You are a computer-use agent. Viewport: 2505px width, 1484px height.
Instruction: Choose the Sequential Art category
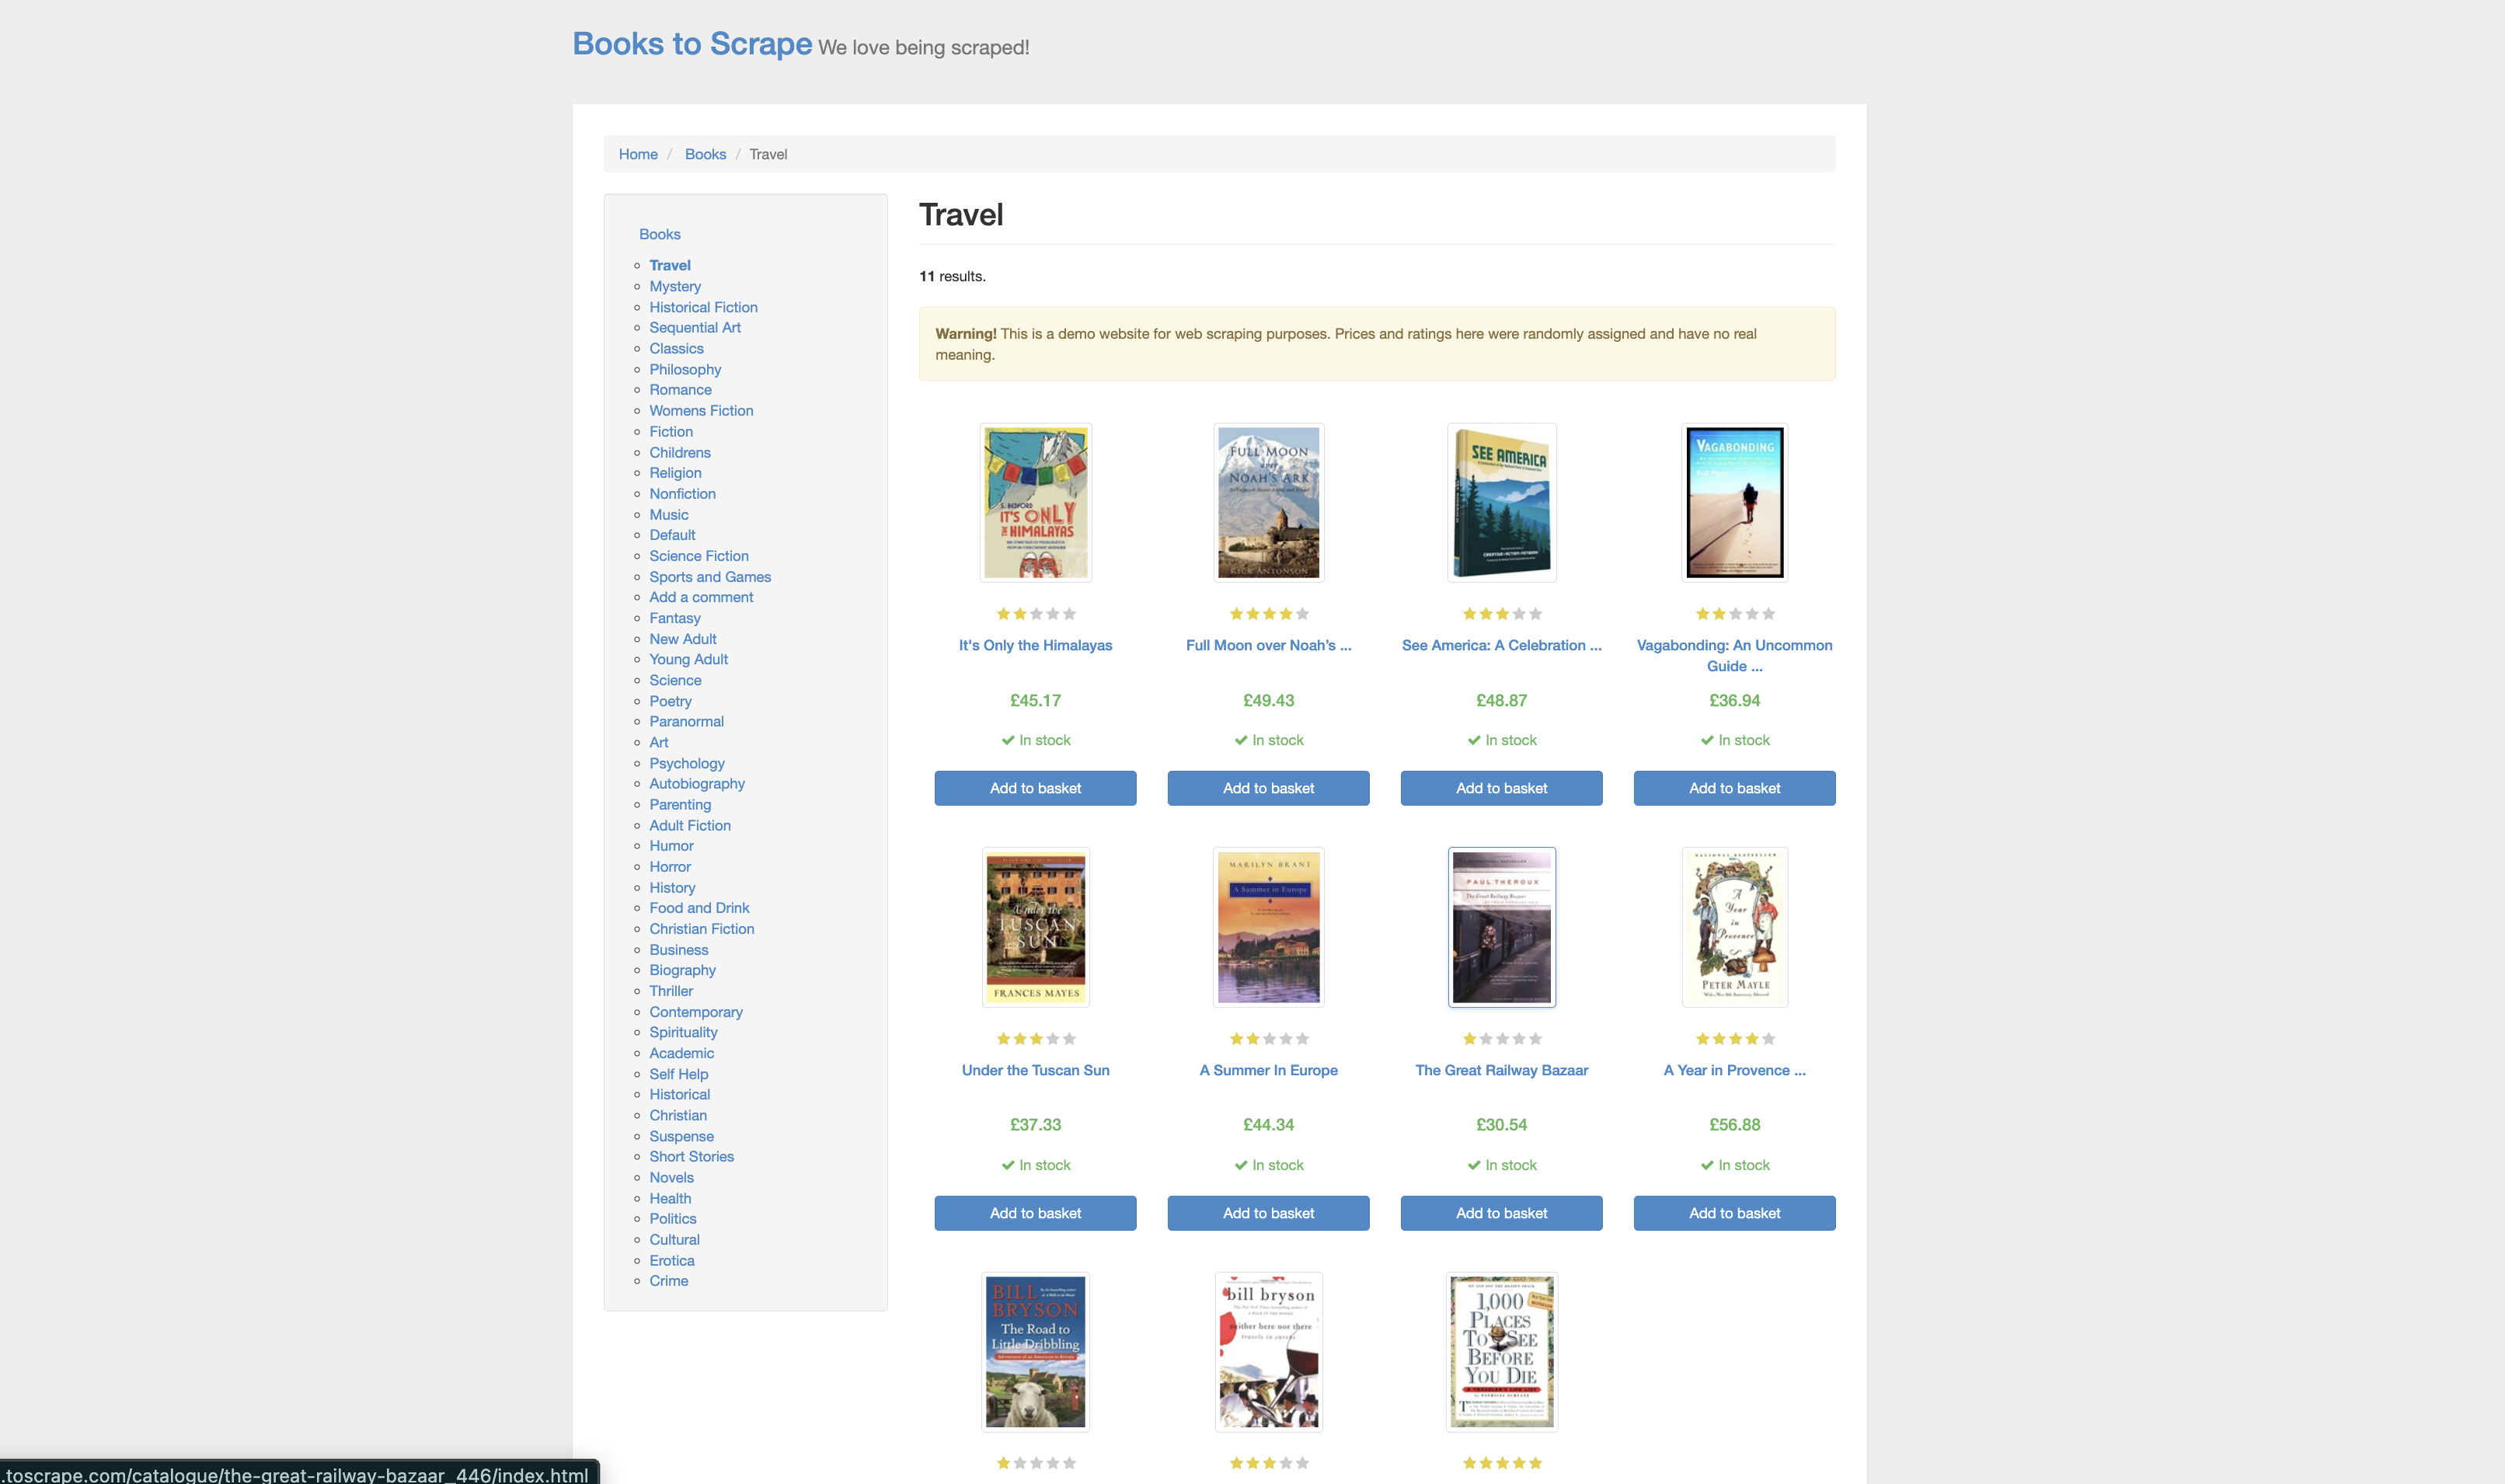695,327
